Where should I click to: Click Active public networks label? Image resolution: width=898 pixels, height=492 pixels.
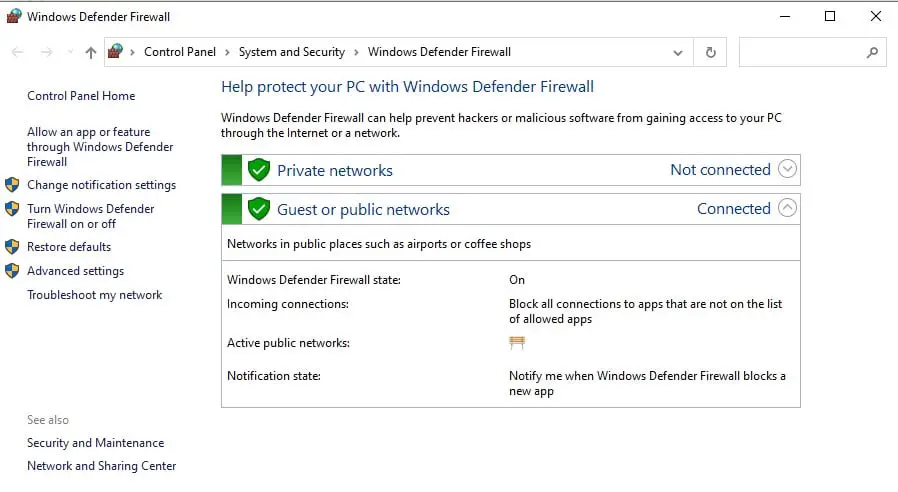pos(288,343)
